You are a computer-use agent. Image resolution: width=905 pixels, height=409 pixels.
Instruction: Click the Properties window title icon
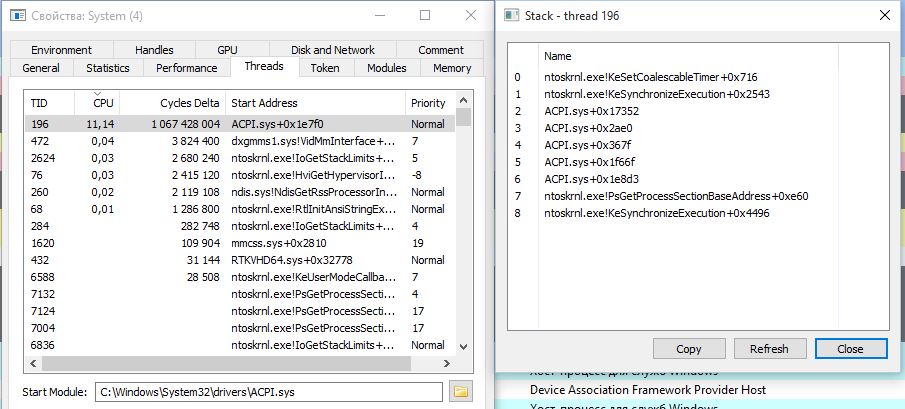18,16
